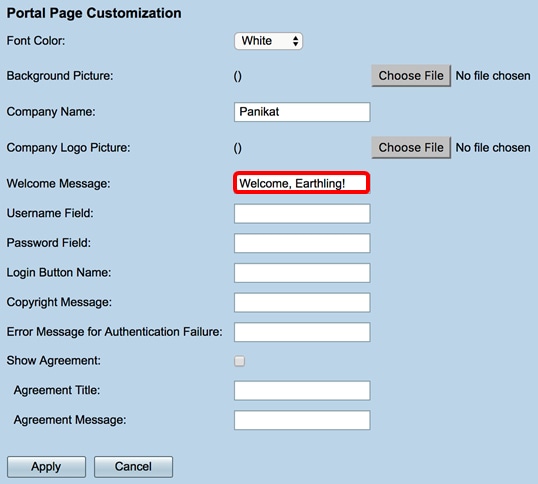The width and height of the screenshot is (538, 484).
Task: Select the 'Company Logo Picture:' label
Action: pos(68,148)
